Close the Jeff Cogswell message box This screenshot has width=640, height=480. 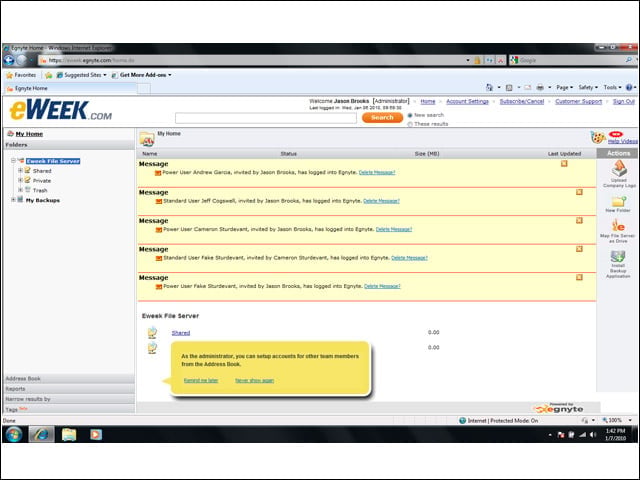click(579, 192)
